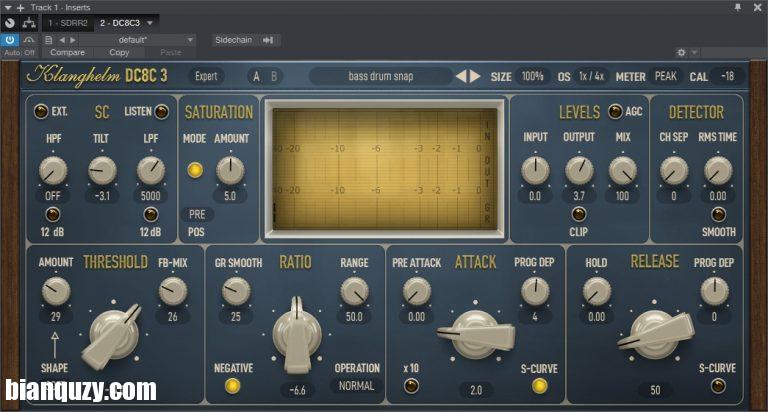Open the default preset dropdown
Image resolution: width=768 pixels, height=412 pixels.
click(137, 40)
